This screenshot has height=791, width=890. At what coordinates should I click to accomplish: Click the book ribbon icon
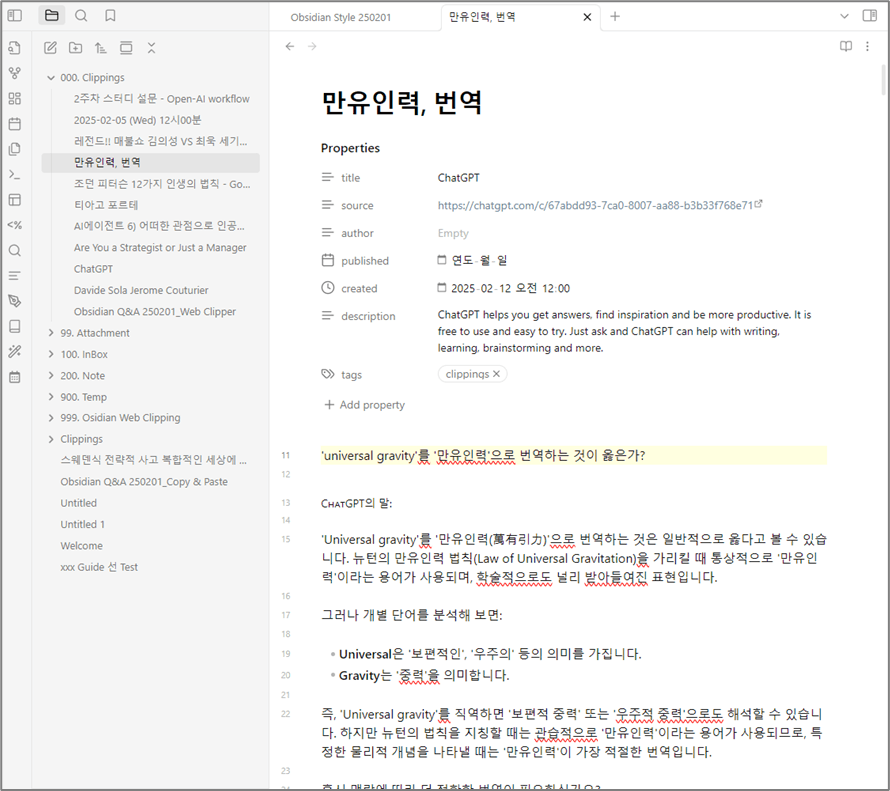pos(15,326)
